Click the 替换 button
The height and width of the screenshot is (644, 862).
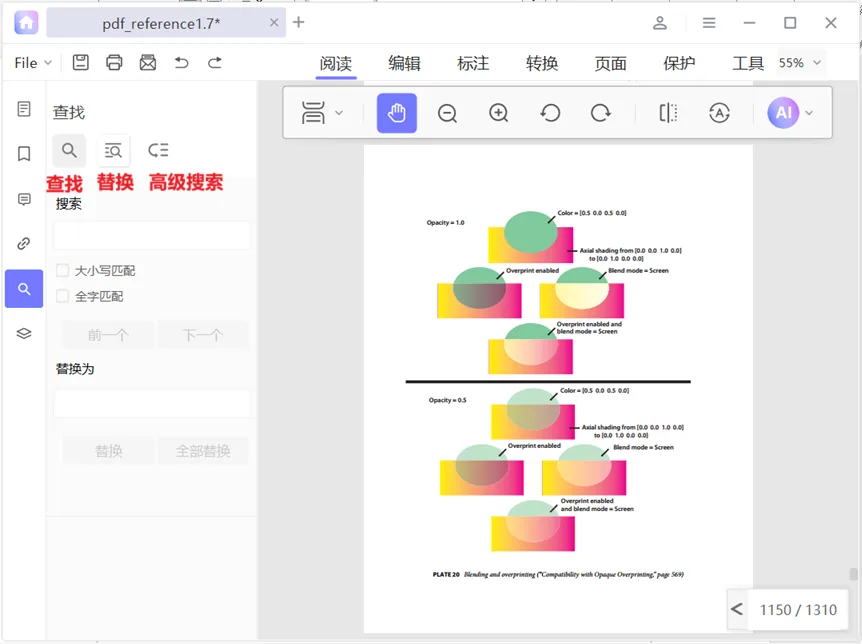coord(108,451)
